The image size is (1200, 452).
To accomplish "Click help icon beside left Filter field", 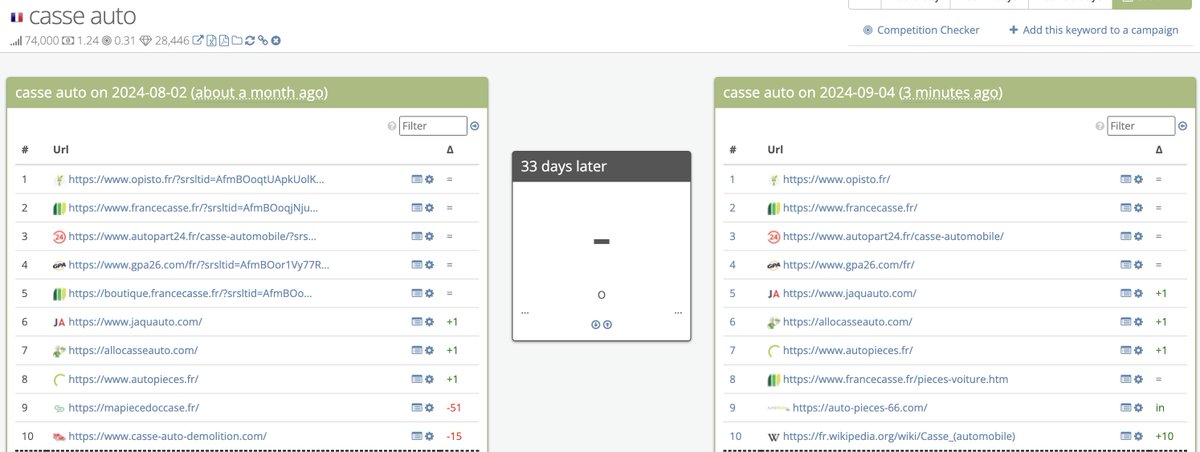I will pyautogui.click(x=391, y=126).
